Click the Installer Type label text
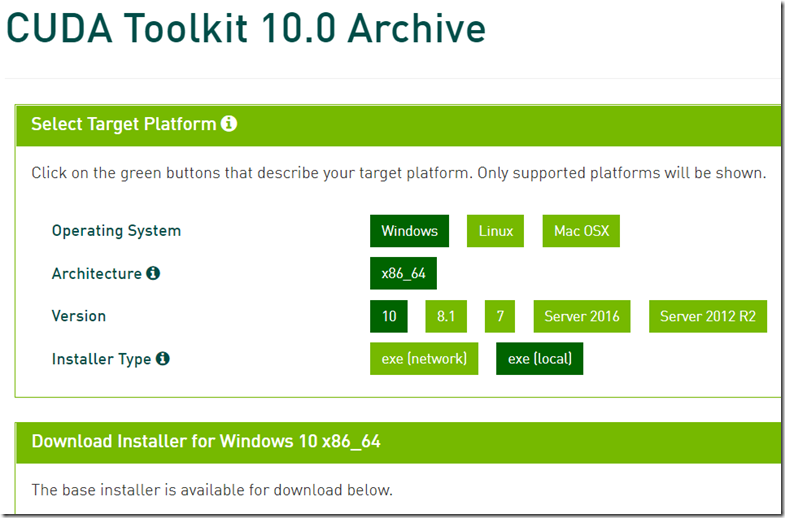This screenshot has height=518, width=785. tap(101, 359)
